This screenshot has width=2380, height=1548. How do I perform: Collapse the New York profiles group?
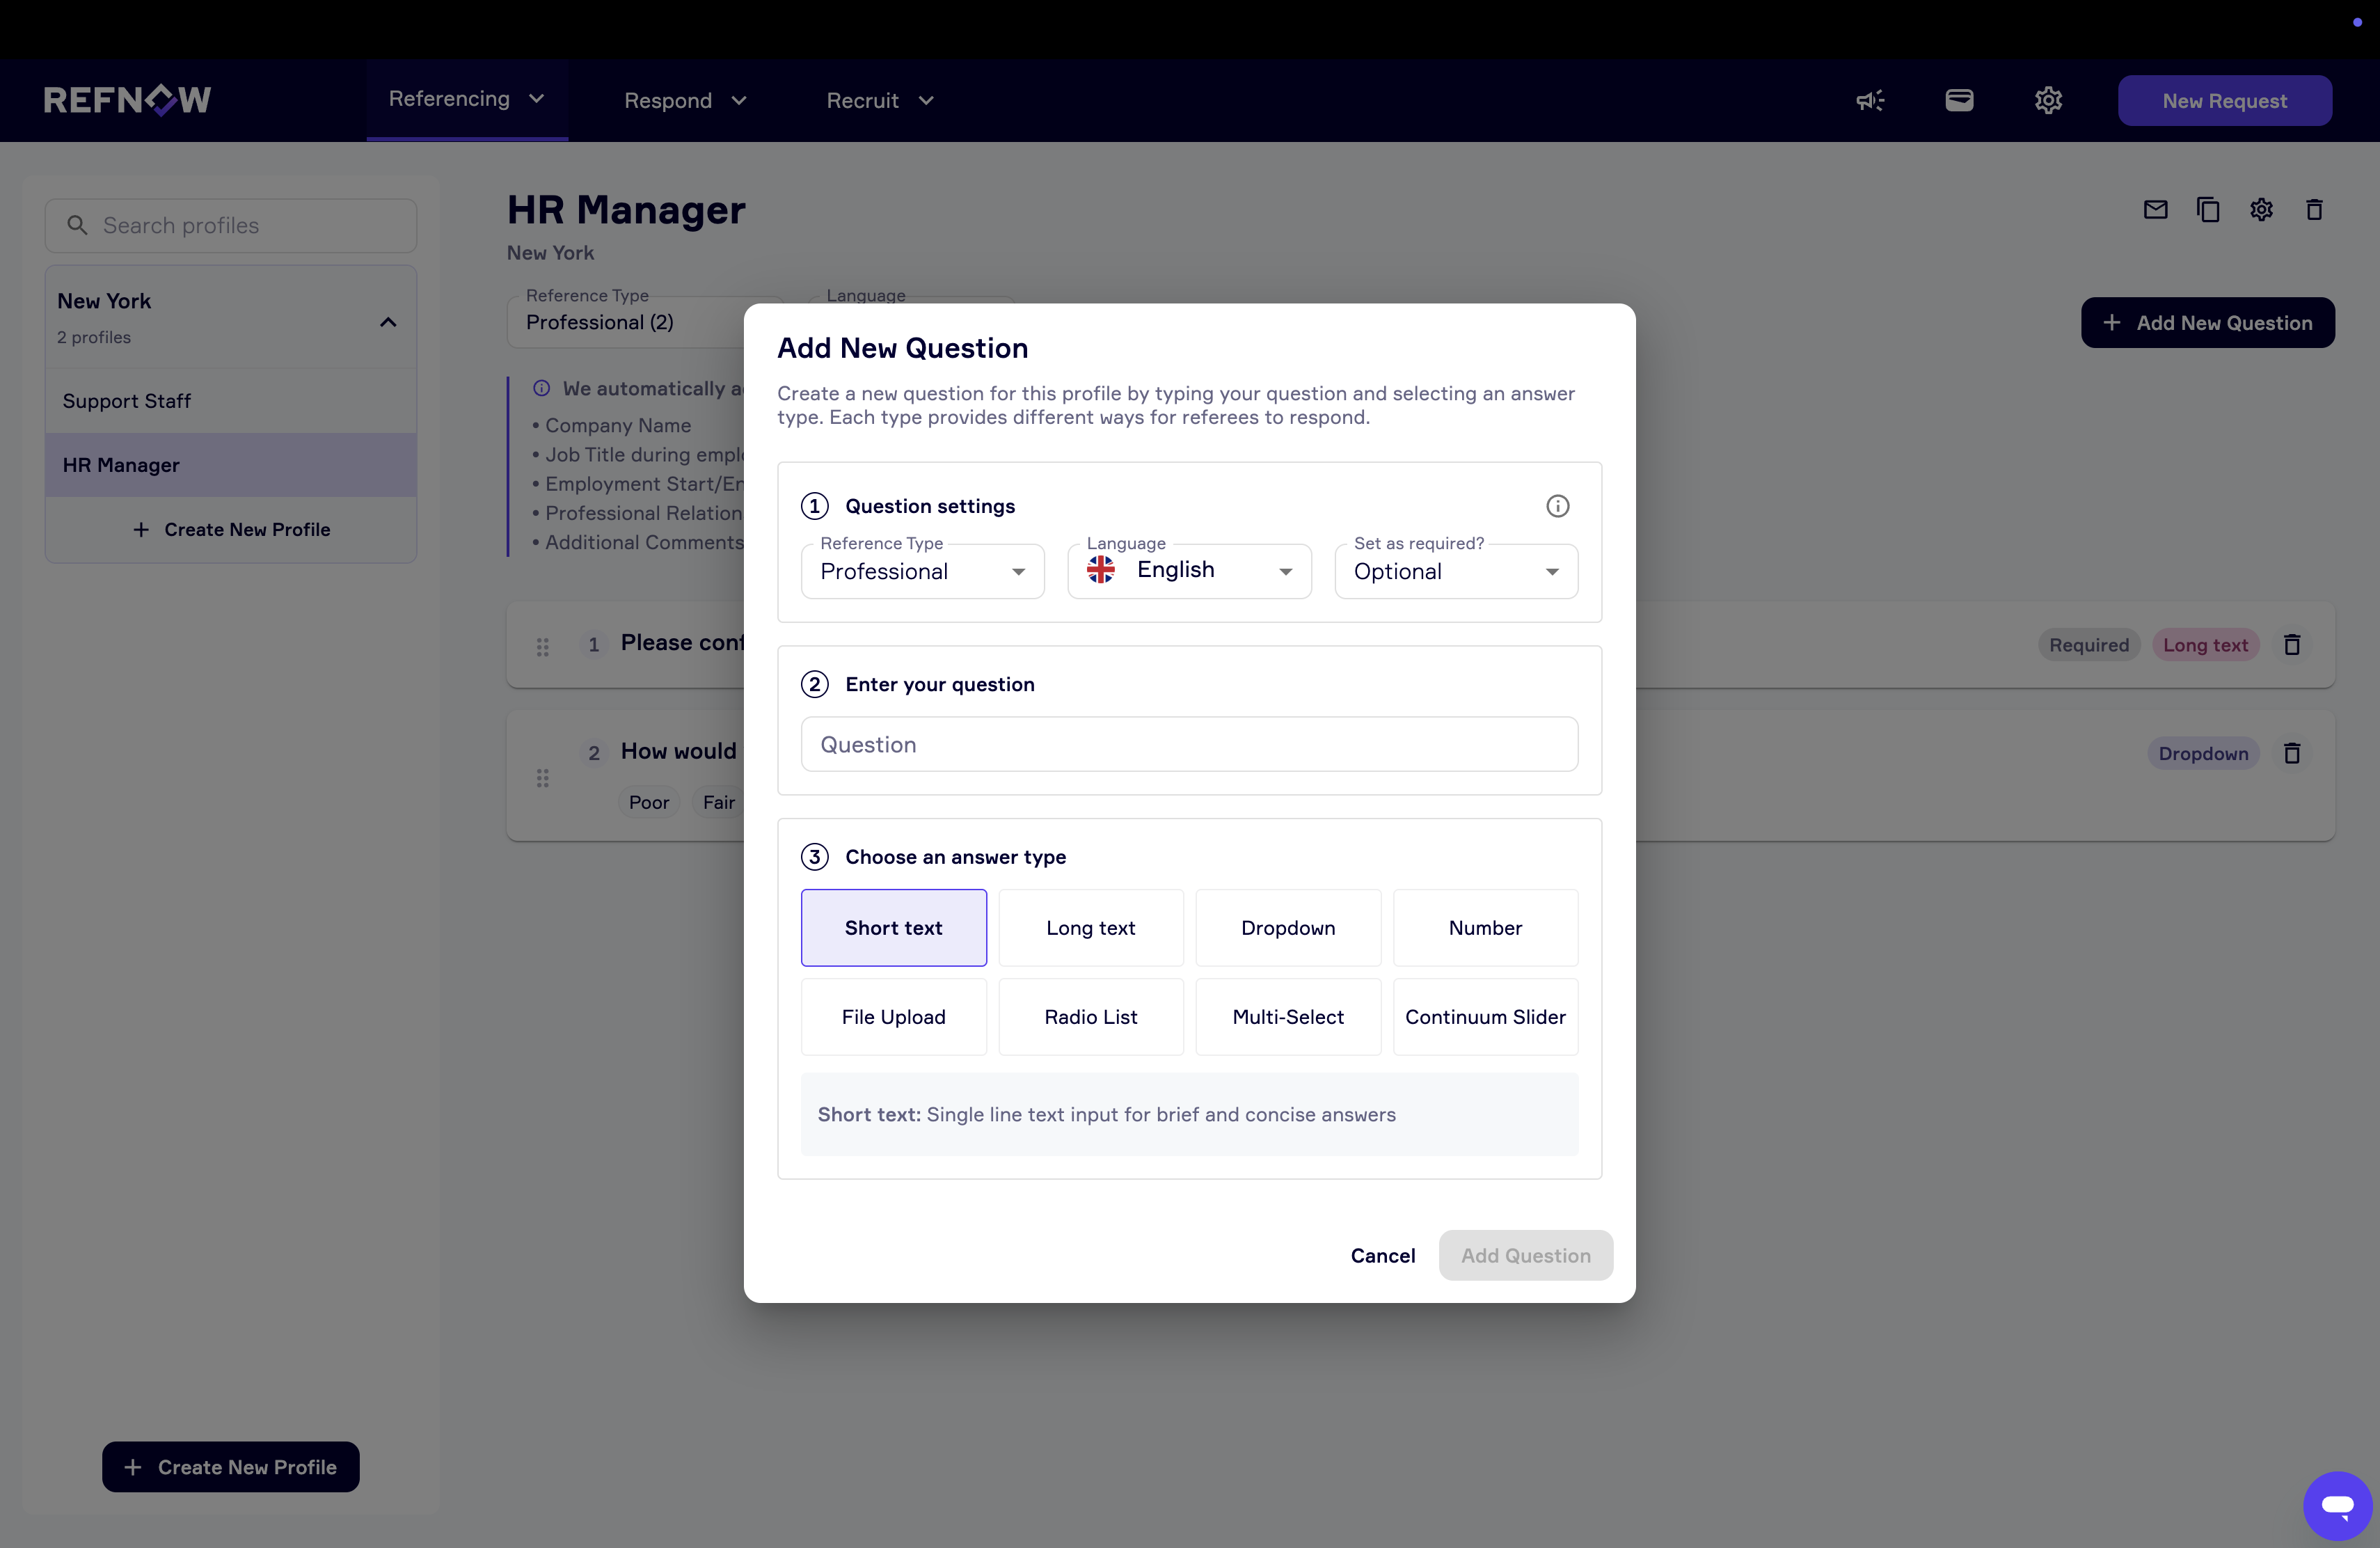click(x=388, y=322)
